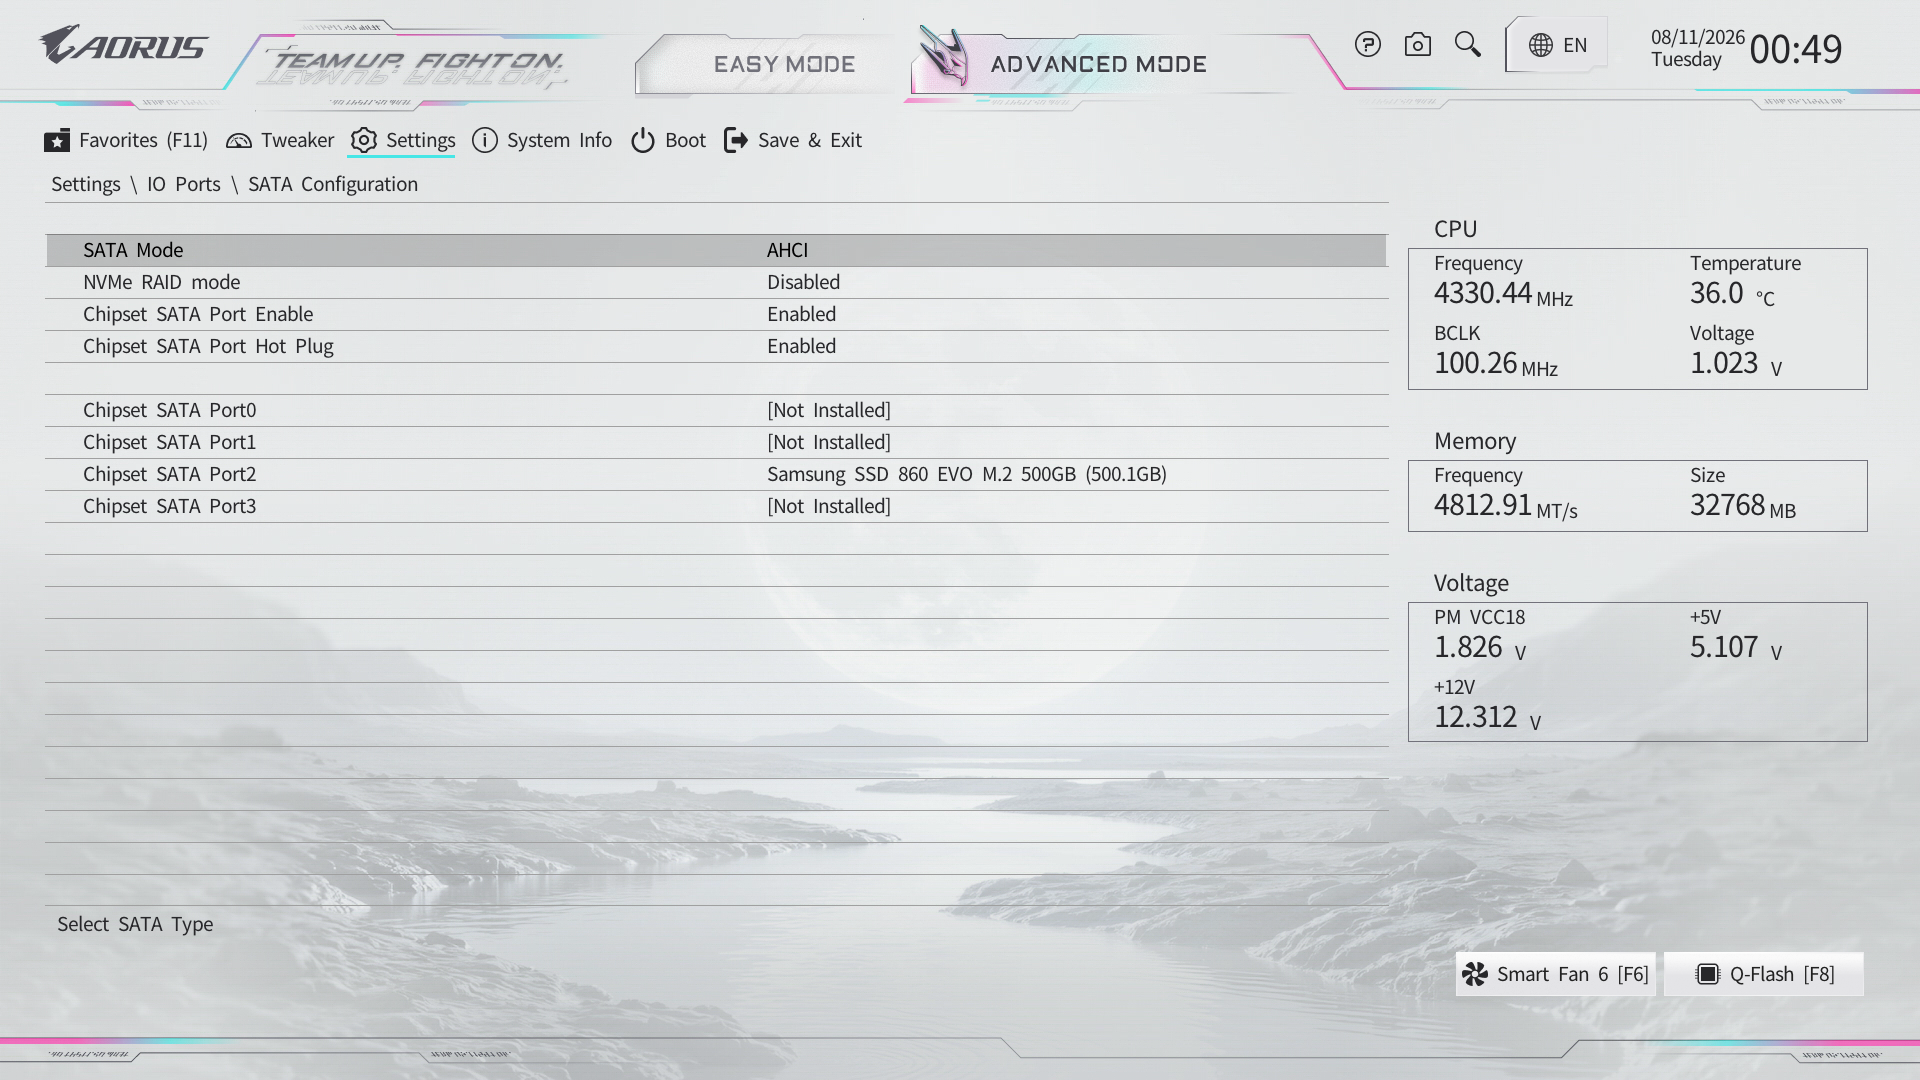This screenshot has height=1080, width=1920.
Task: Toggle Chipset SATA Port Hot Plug setting
Action: tap(716, 346)
